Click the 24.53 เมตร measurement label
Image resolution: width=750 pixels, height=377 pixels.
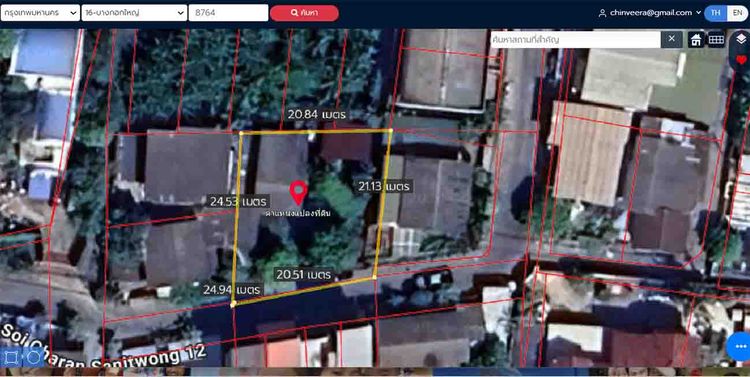coord(239,201)
